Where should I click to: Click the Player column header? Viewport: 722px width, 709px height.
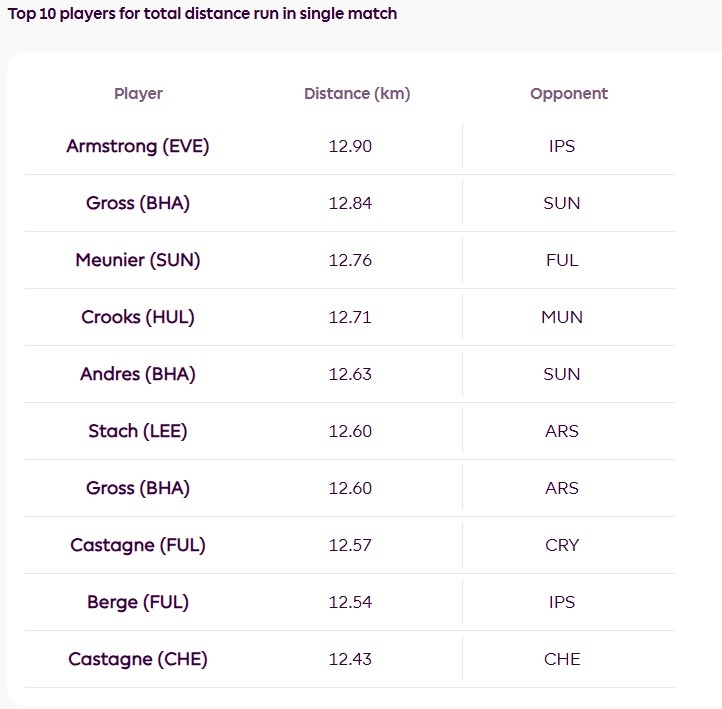coord(138,93)
